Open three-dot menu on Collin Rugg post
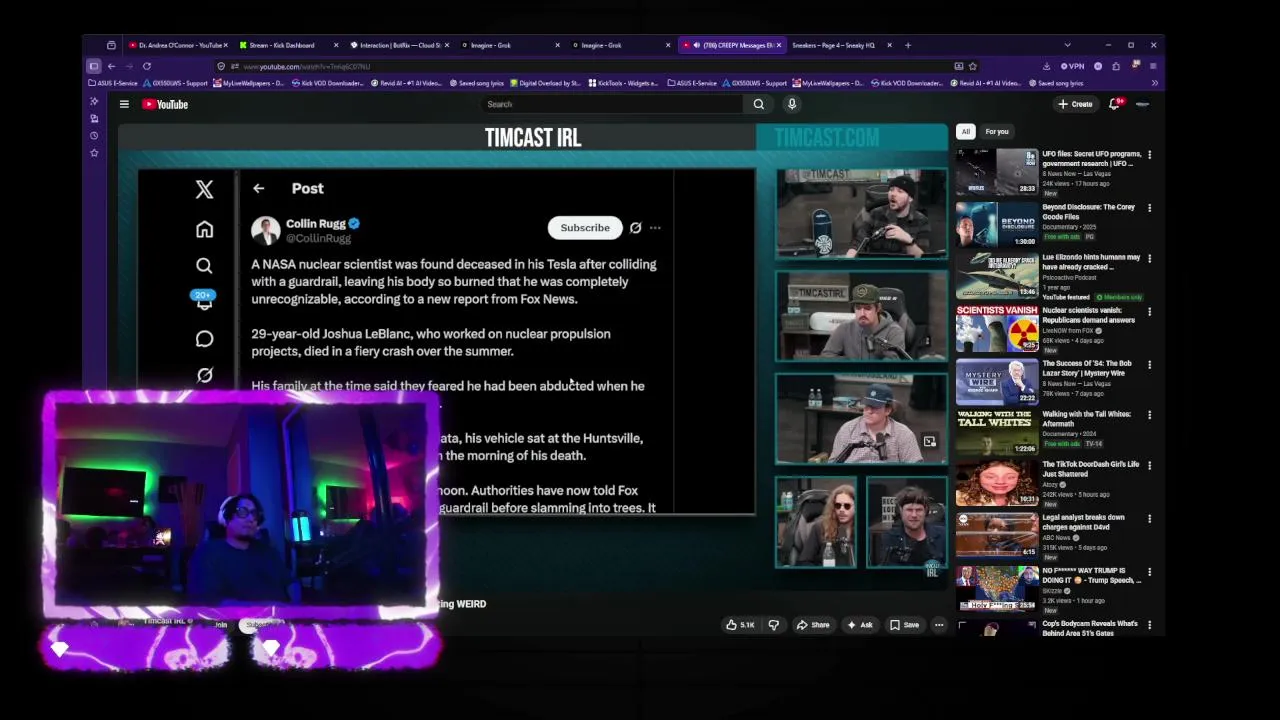 [655, 228]
